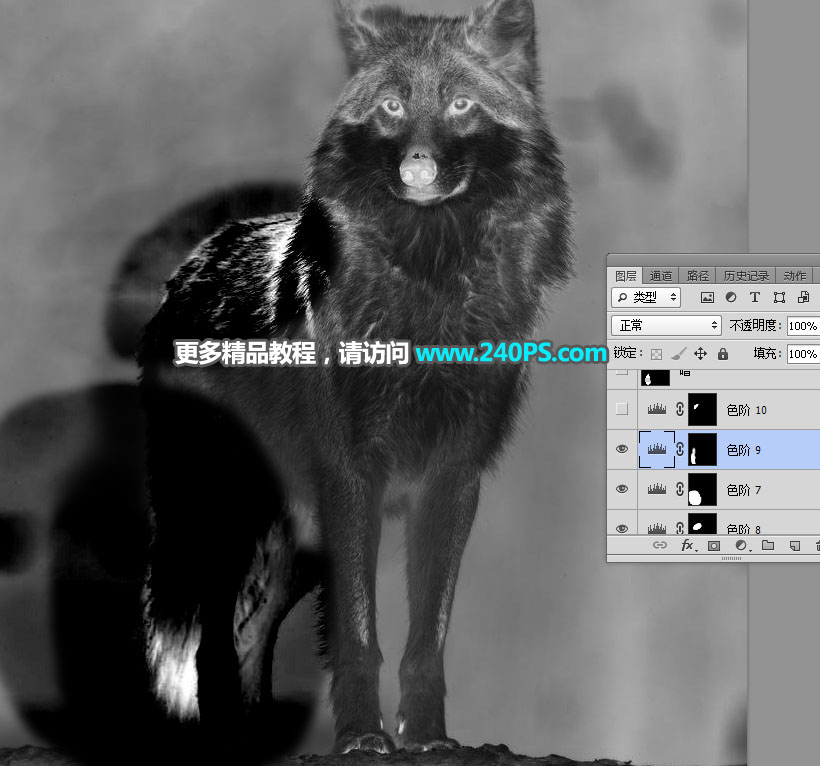The width and height of the screenshot is (820, 766).
Task: Toggle lock position move icon
Action: coord(700,354)
